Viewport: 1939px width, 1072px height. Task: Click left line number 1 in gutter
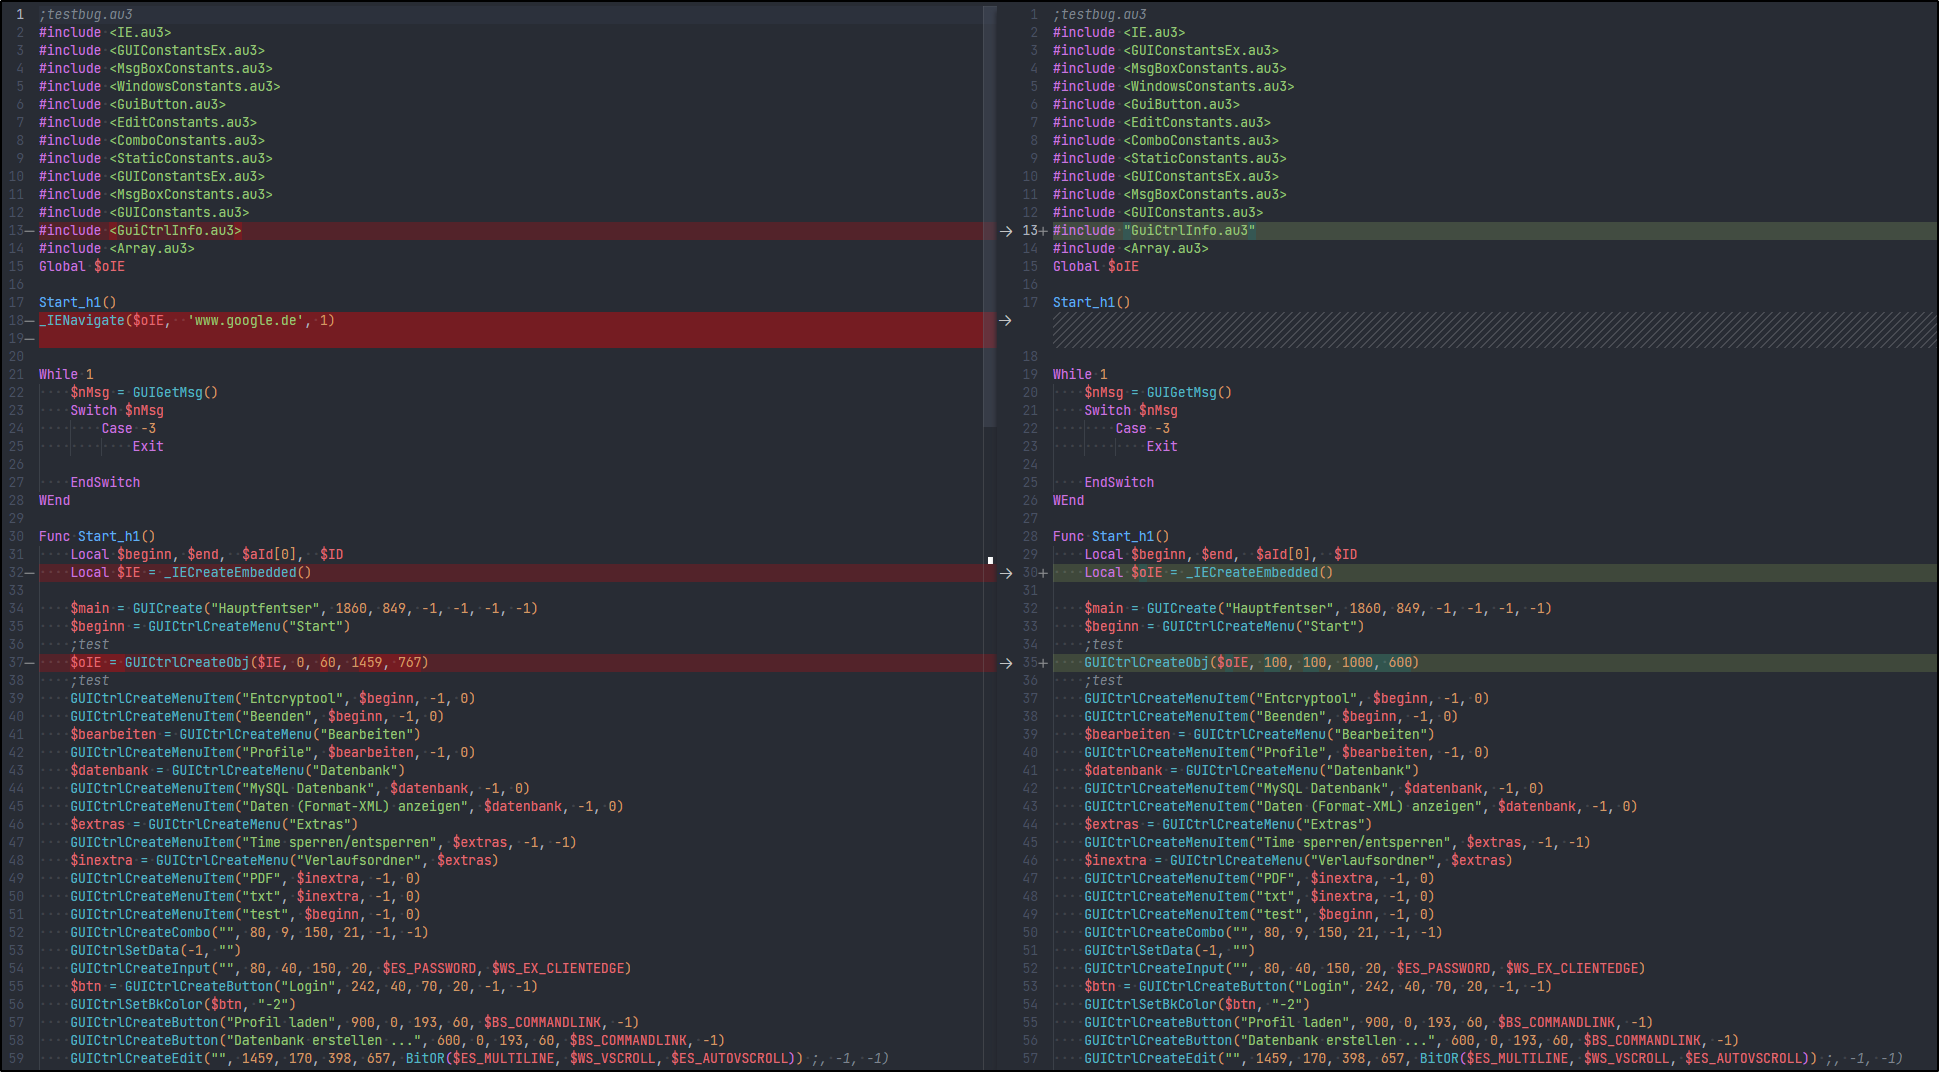coord(19,15)
